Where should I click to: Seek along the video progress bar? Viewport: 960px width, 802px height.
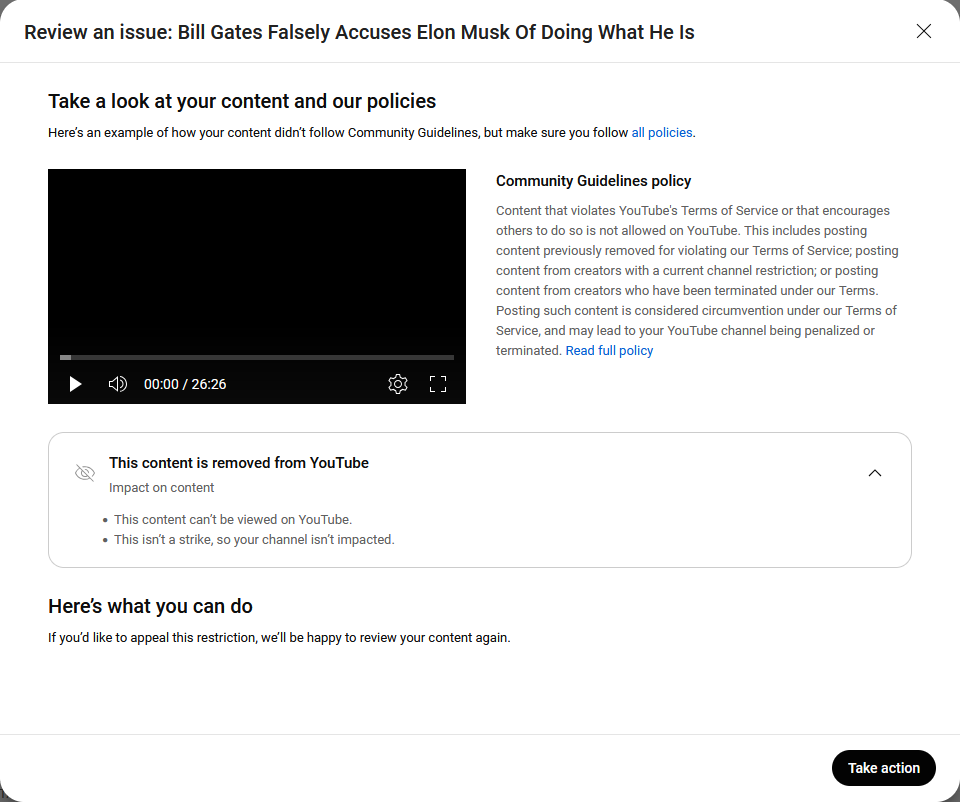click(257, 357)
